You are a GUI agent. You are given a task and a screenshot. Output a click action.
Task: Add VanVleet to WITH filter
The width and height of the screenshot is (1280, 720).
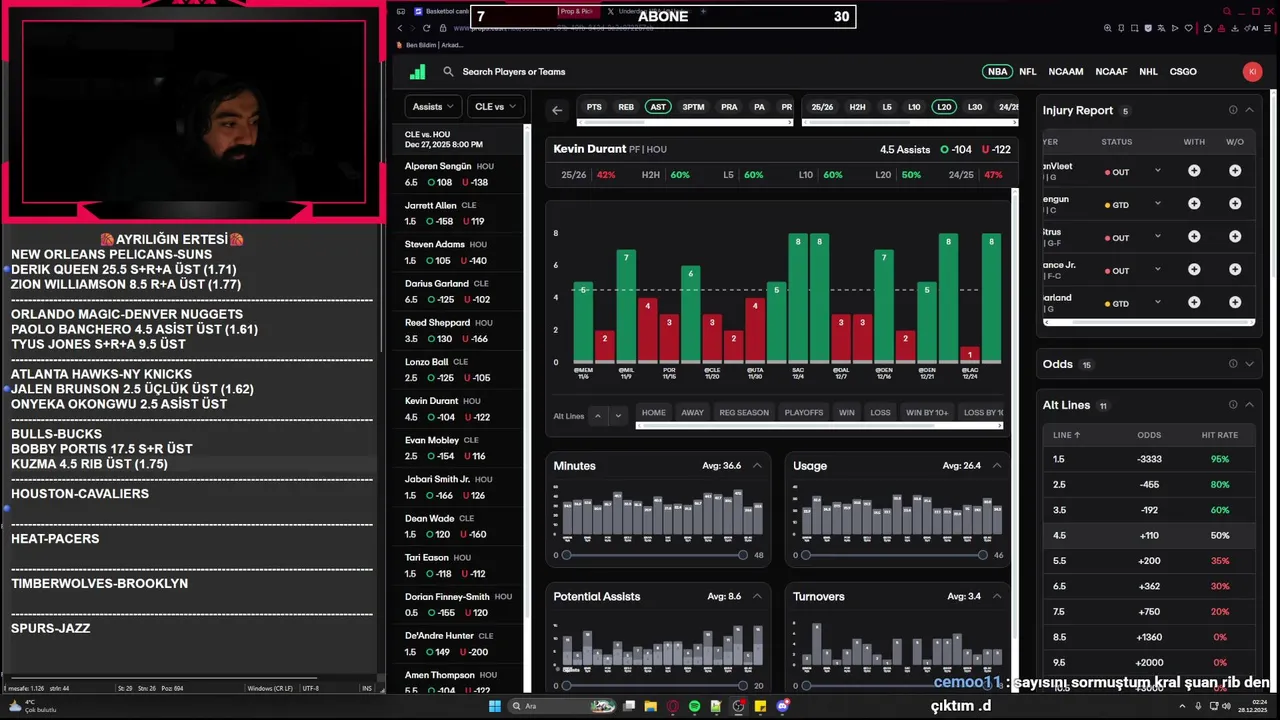[x=1194, y=171]
